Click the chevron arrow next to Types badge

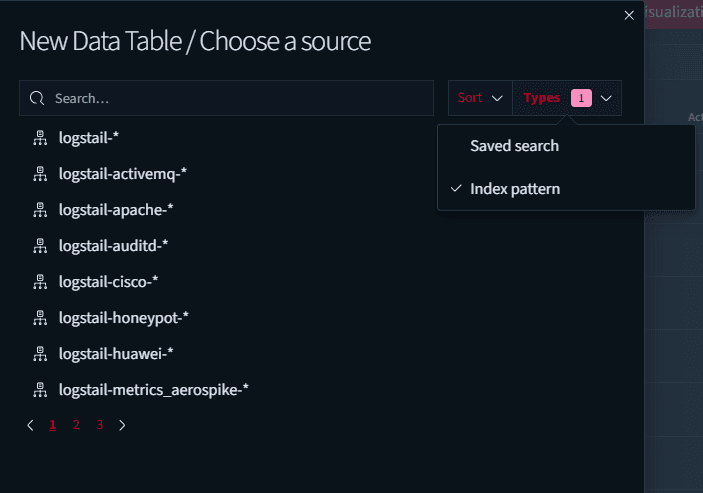click(x=606, y=98)
